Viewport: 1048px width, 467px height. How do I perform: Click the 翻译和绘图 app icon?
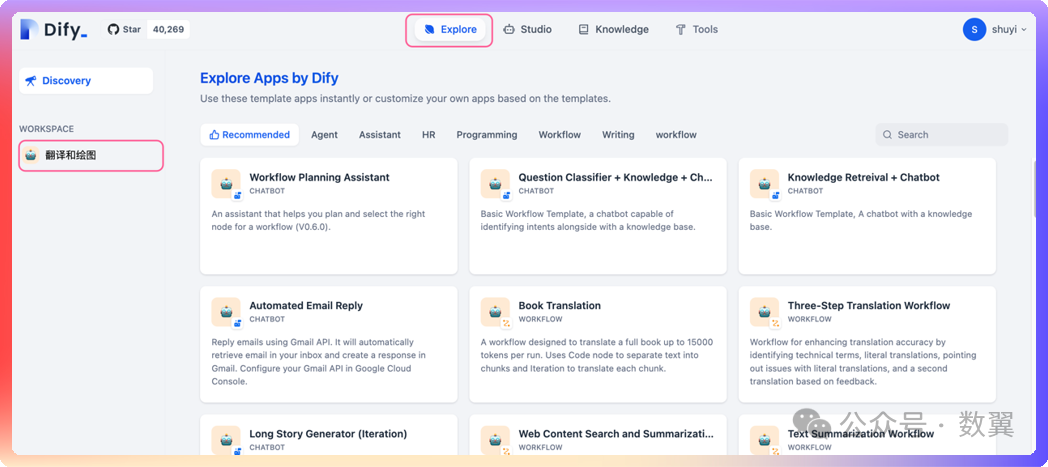click(x=31, y=155)
